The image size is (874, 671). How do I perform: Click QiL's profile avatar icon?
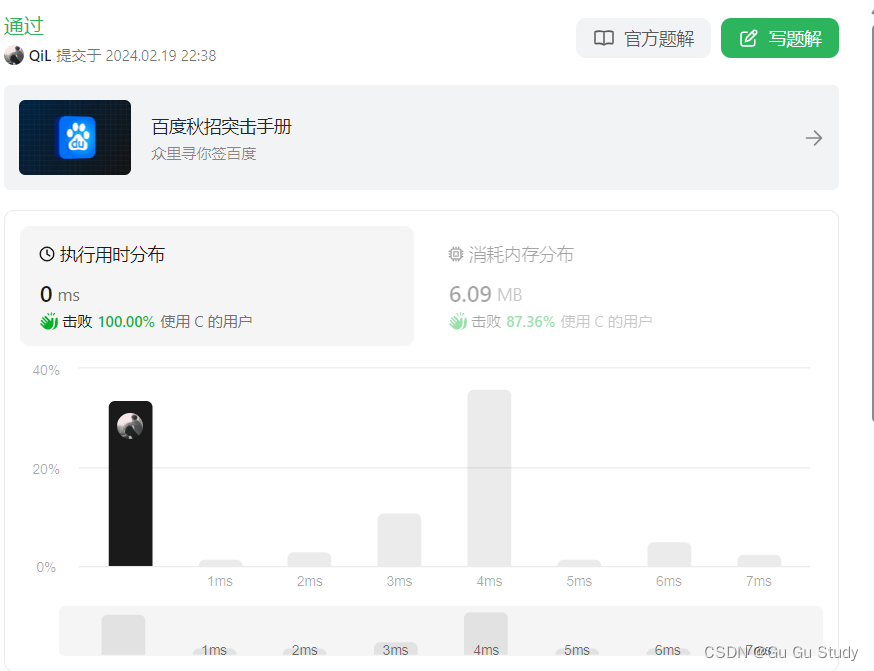(14, 57)
